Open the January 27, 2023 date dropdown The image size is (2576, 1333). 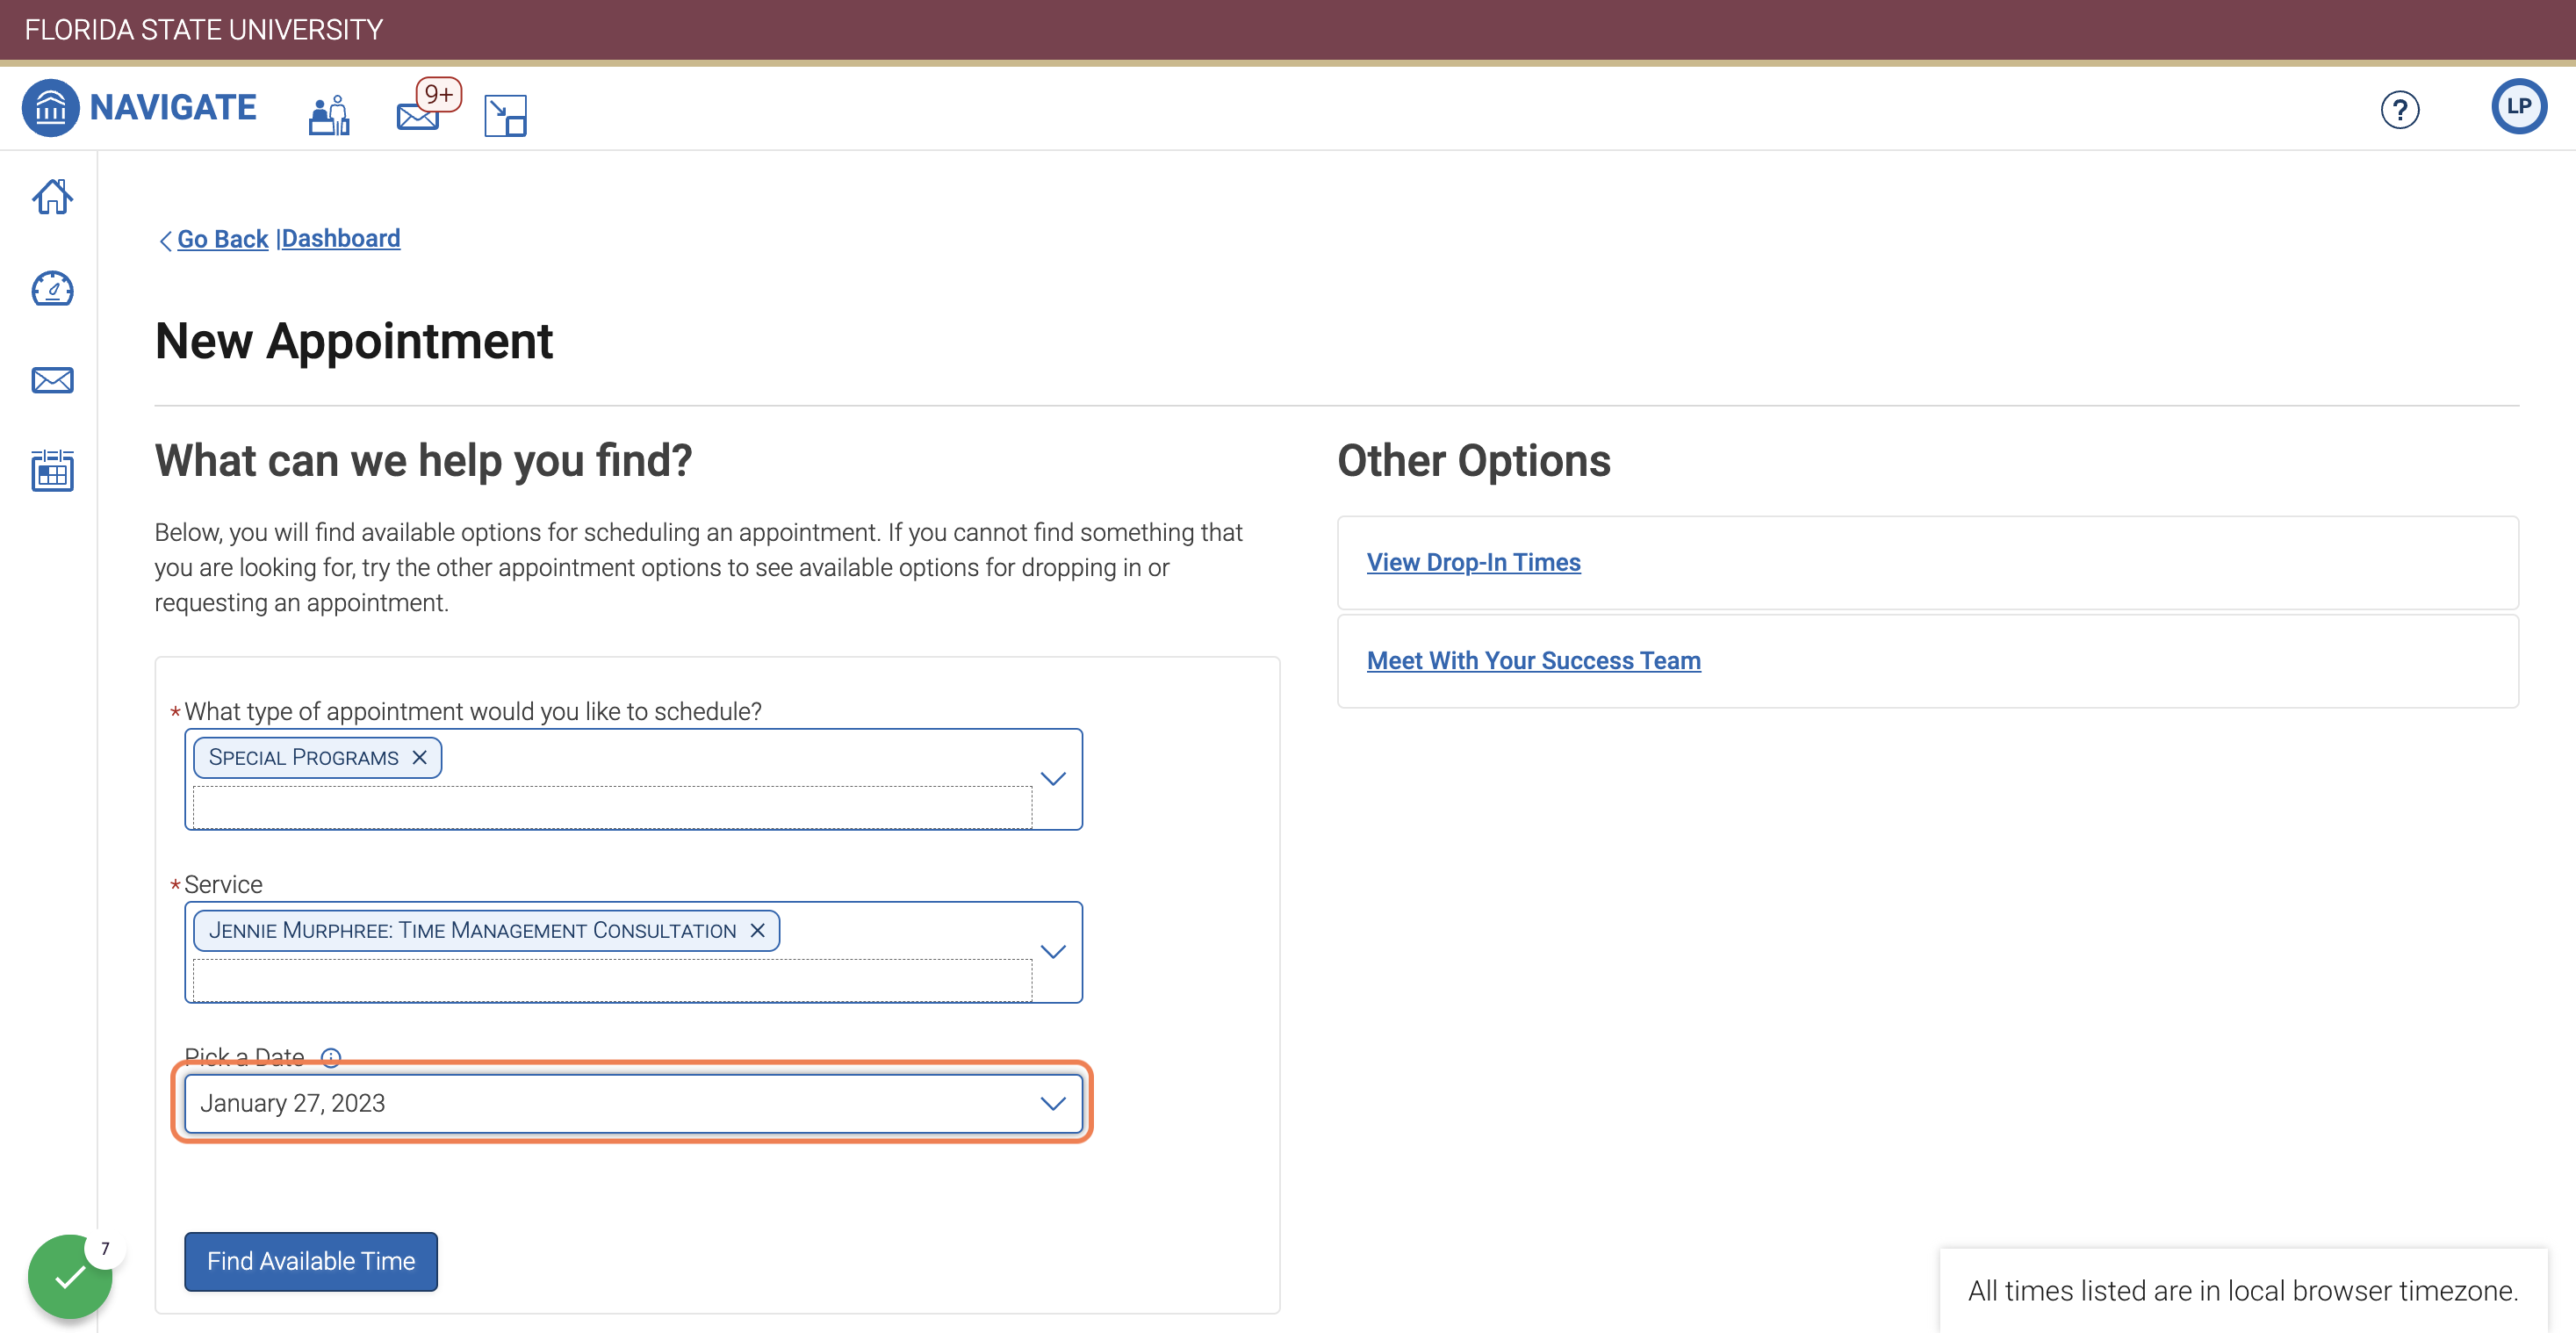tap(633, 1103)
